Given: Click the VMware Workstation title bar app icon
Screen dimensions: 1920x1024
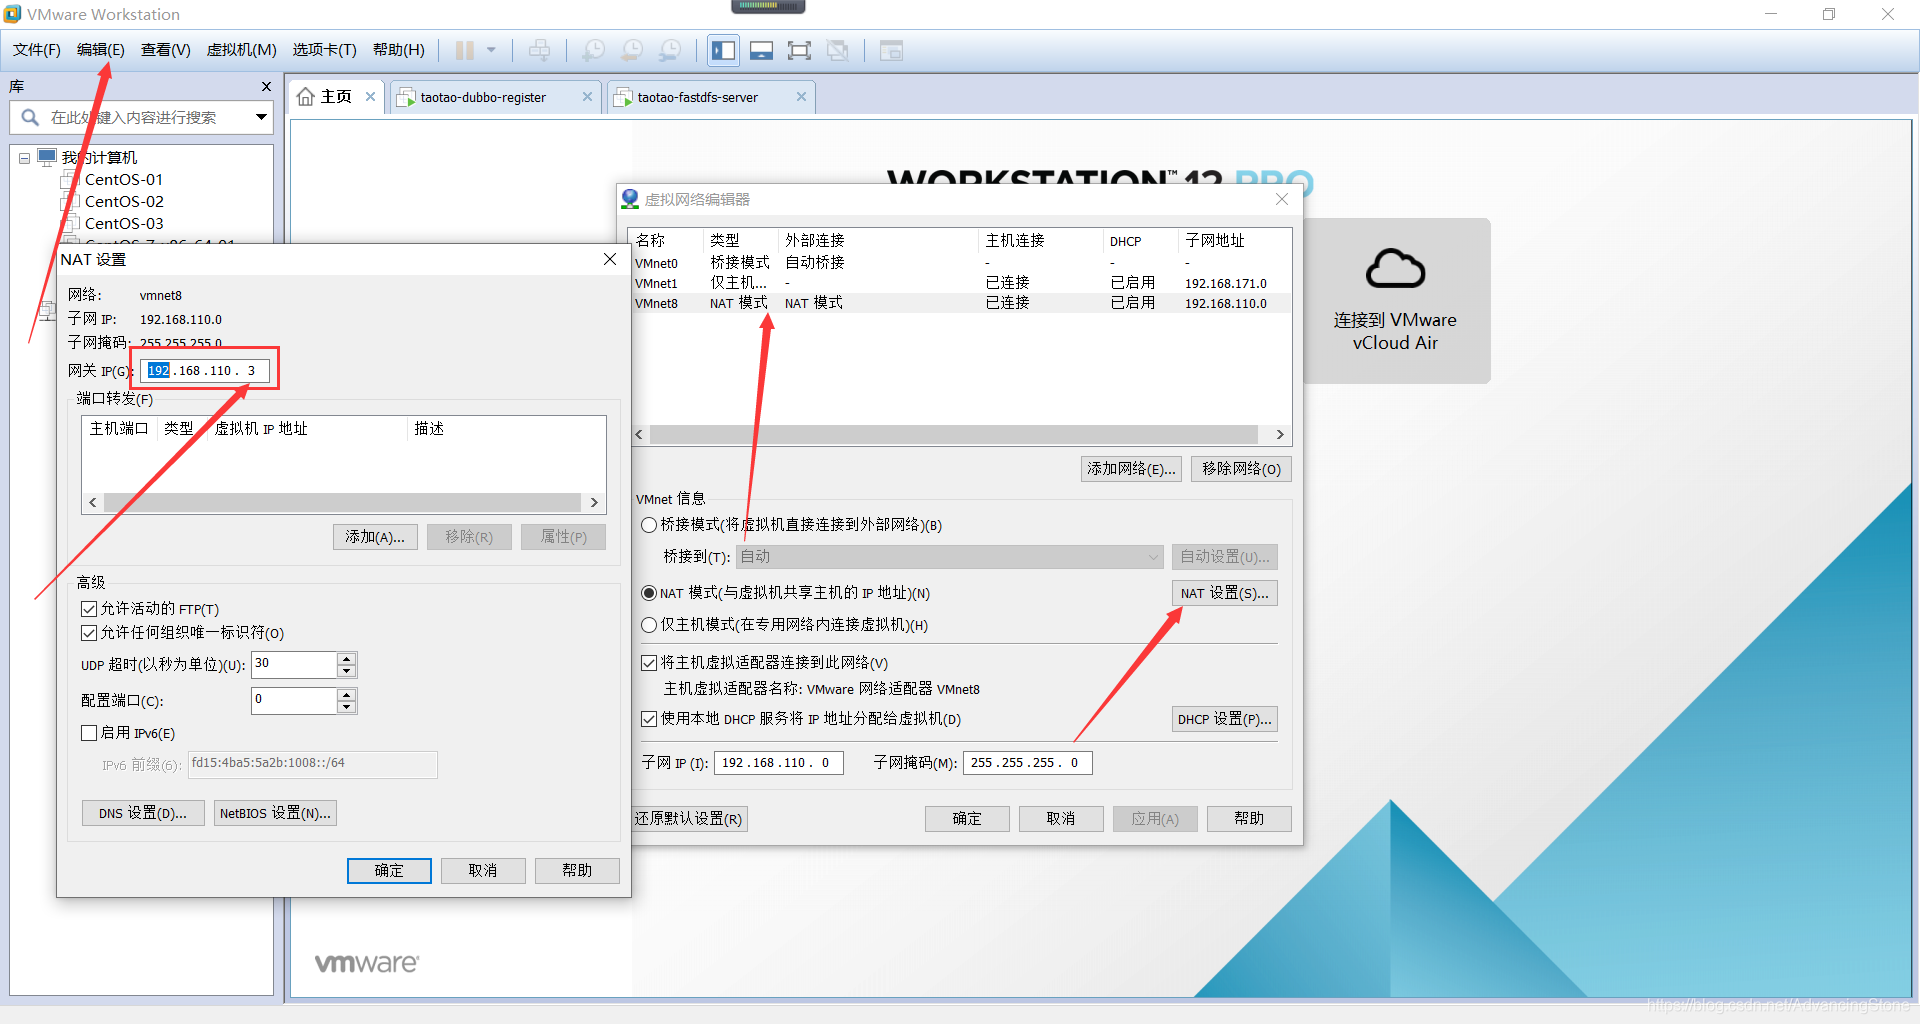Looking at the screenshot, I should (12, 14).
